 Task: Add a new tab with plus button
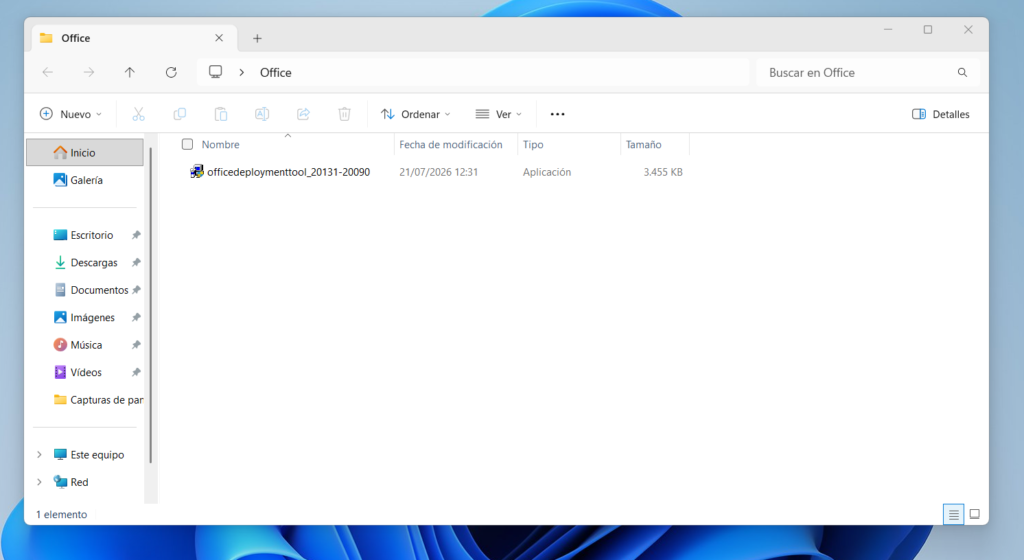click(257, 39)
